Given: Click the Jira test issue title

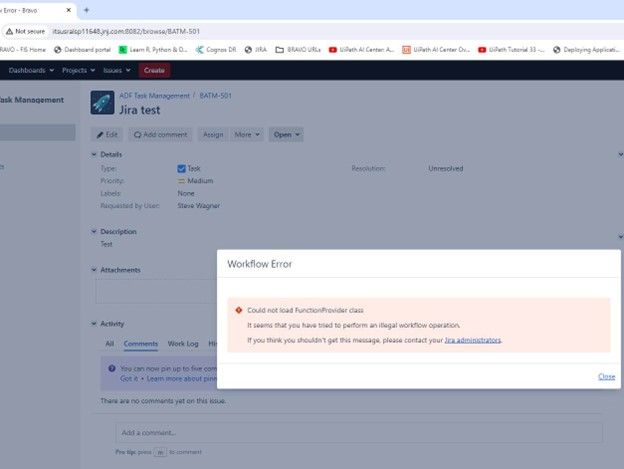Looking at the screenshot, I should (x=140, y=110).
